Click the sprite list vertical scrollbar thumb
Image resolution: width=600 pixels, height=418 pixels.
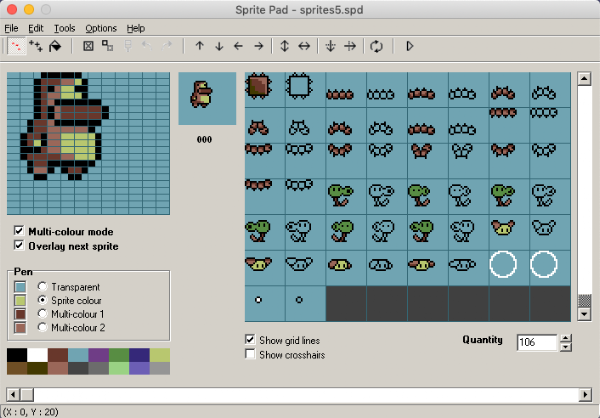584,301
